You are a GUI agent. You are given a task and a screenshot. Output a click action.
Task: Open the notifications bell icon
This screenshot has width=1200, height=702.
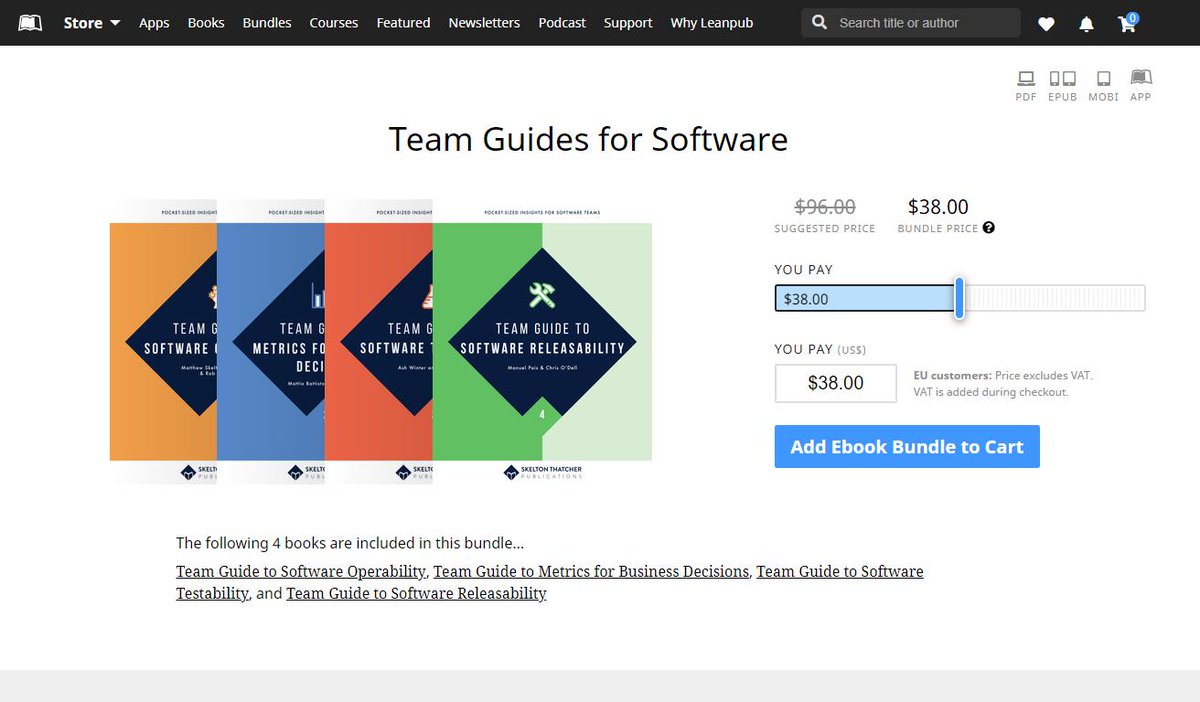point(1087,23)
